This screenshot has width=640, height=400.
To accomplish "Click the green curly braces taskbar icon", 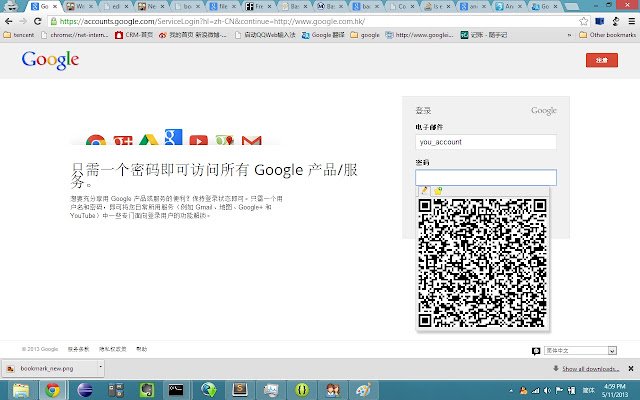I will (x=302, y=390).
